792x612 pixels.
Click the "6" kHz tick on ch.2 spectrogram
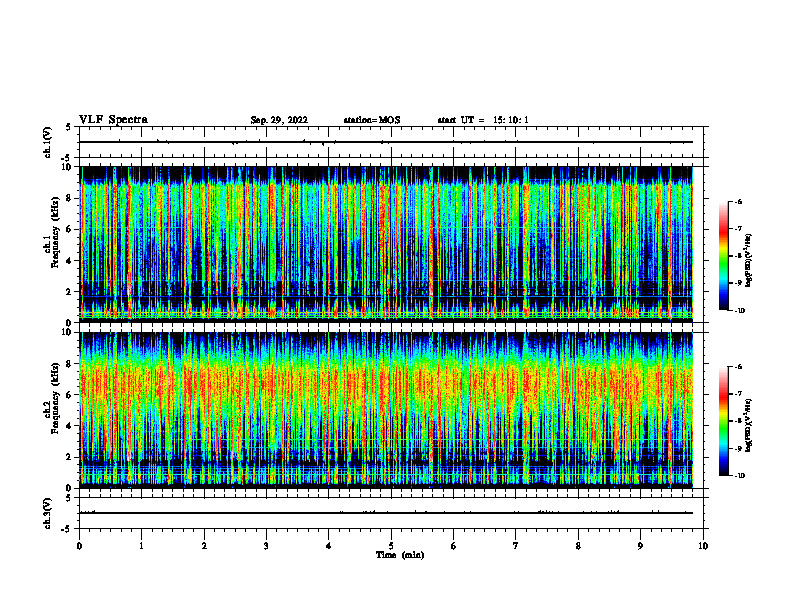[x=70, y=395]
